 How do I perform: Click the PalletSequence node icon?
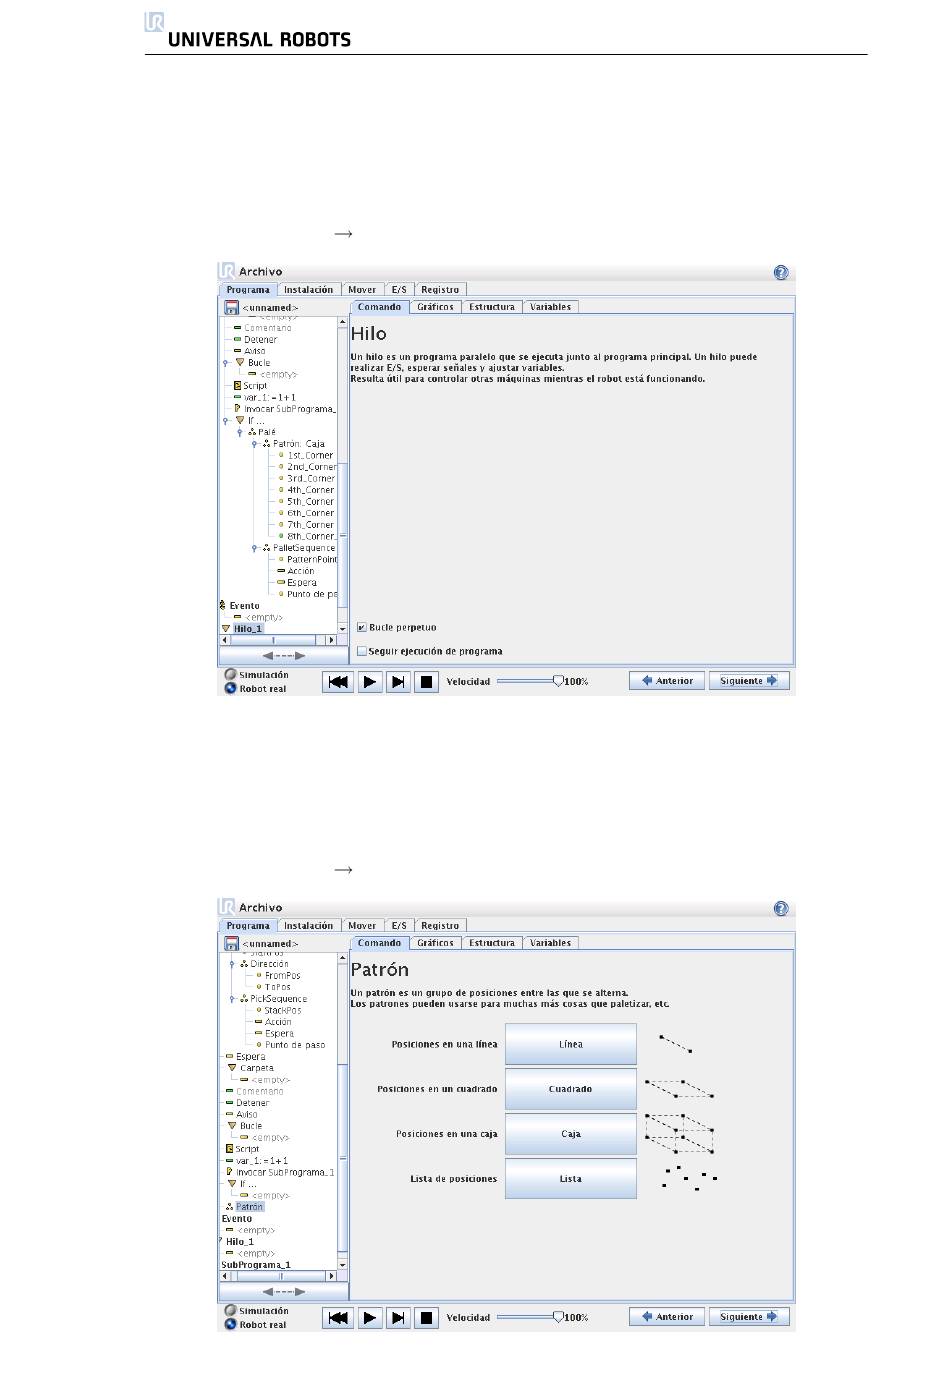pyautogui.click(x=267, y=548)
